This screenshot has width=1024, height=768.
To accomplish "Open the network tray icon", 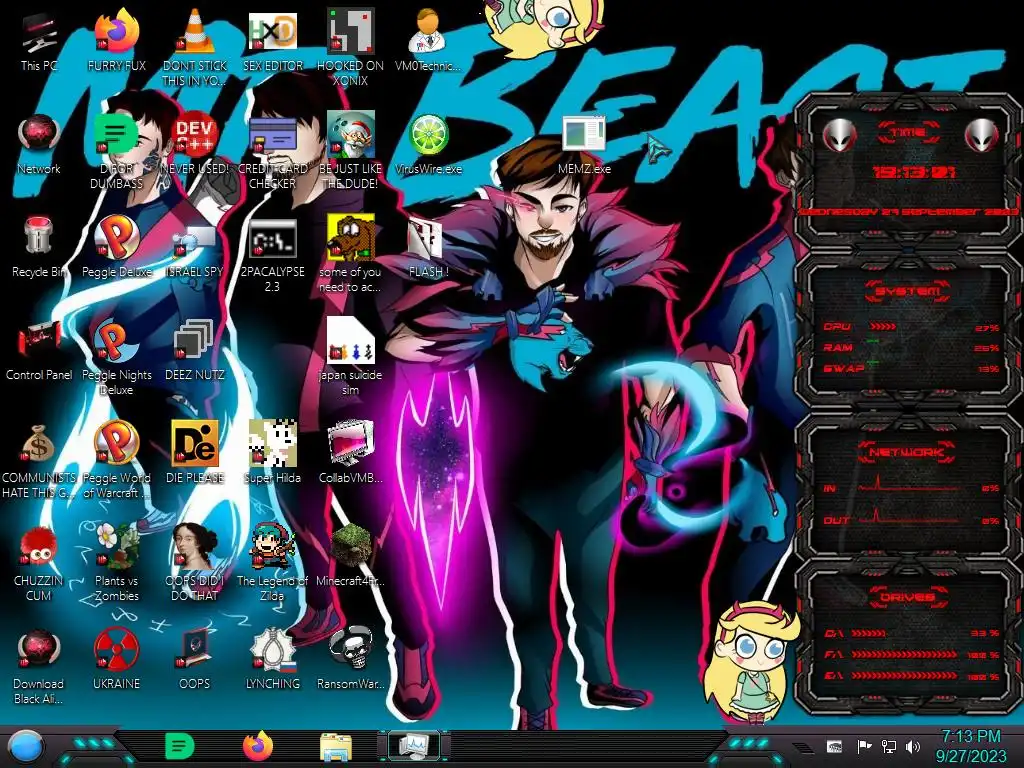I will coord(889,746).
